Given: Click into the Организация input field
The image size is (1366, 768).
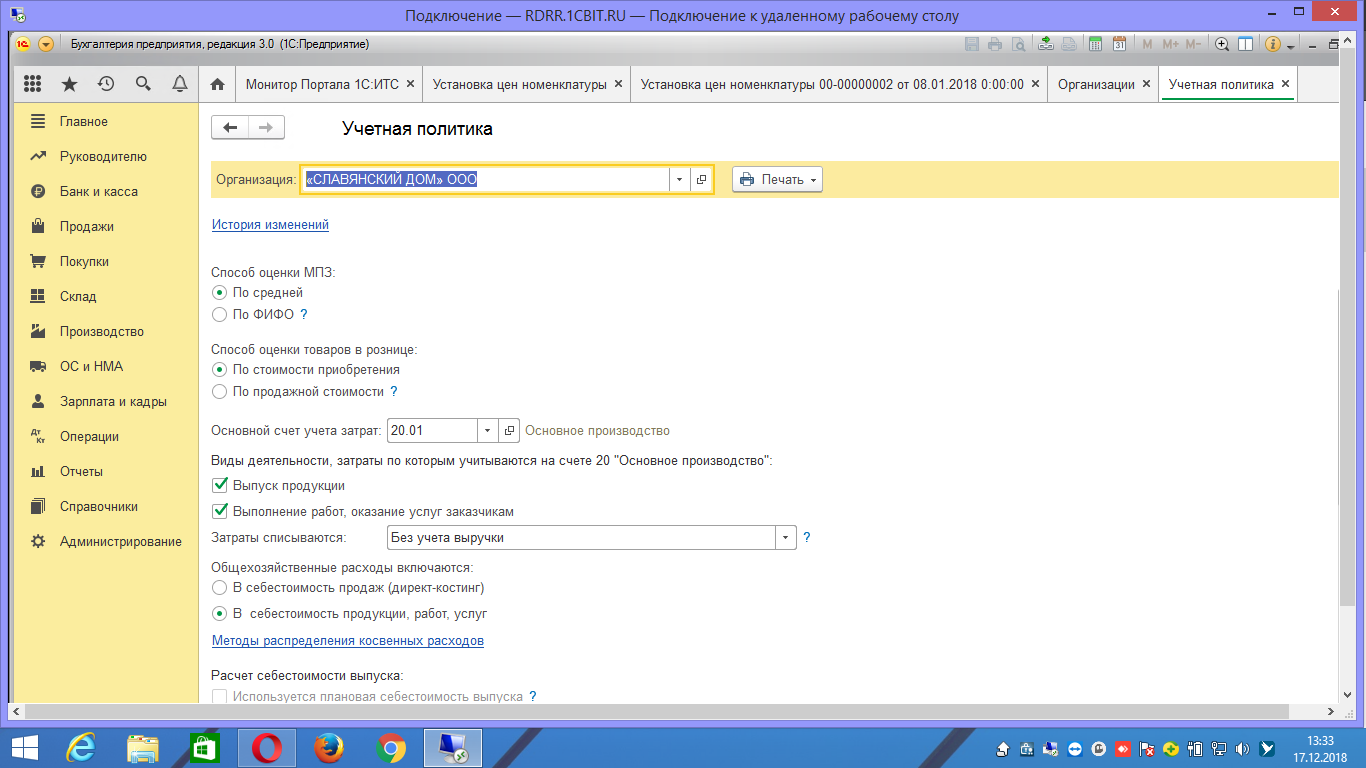Looking at the screenshot, I should (486, 179).
